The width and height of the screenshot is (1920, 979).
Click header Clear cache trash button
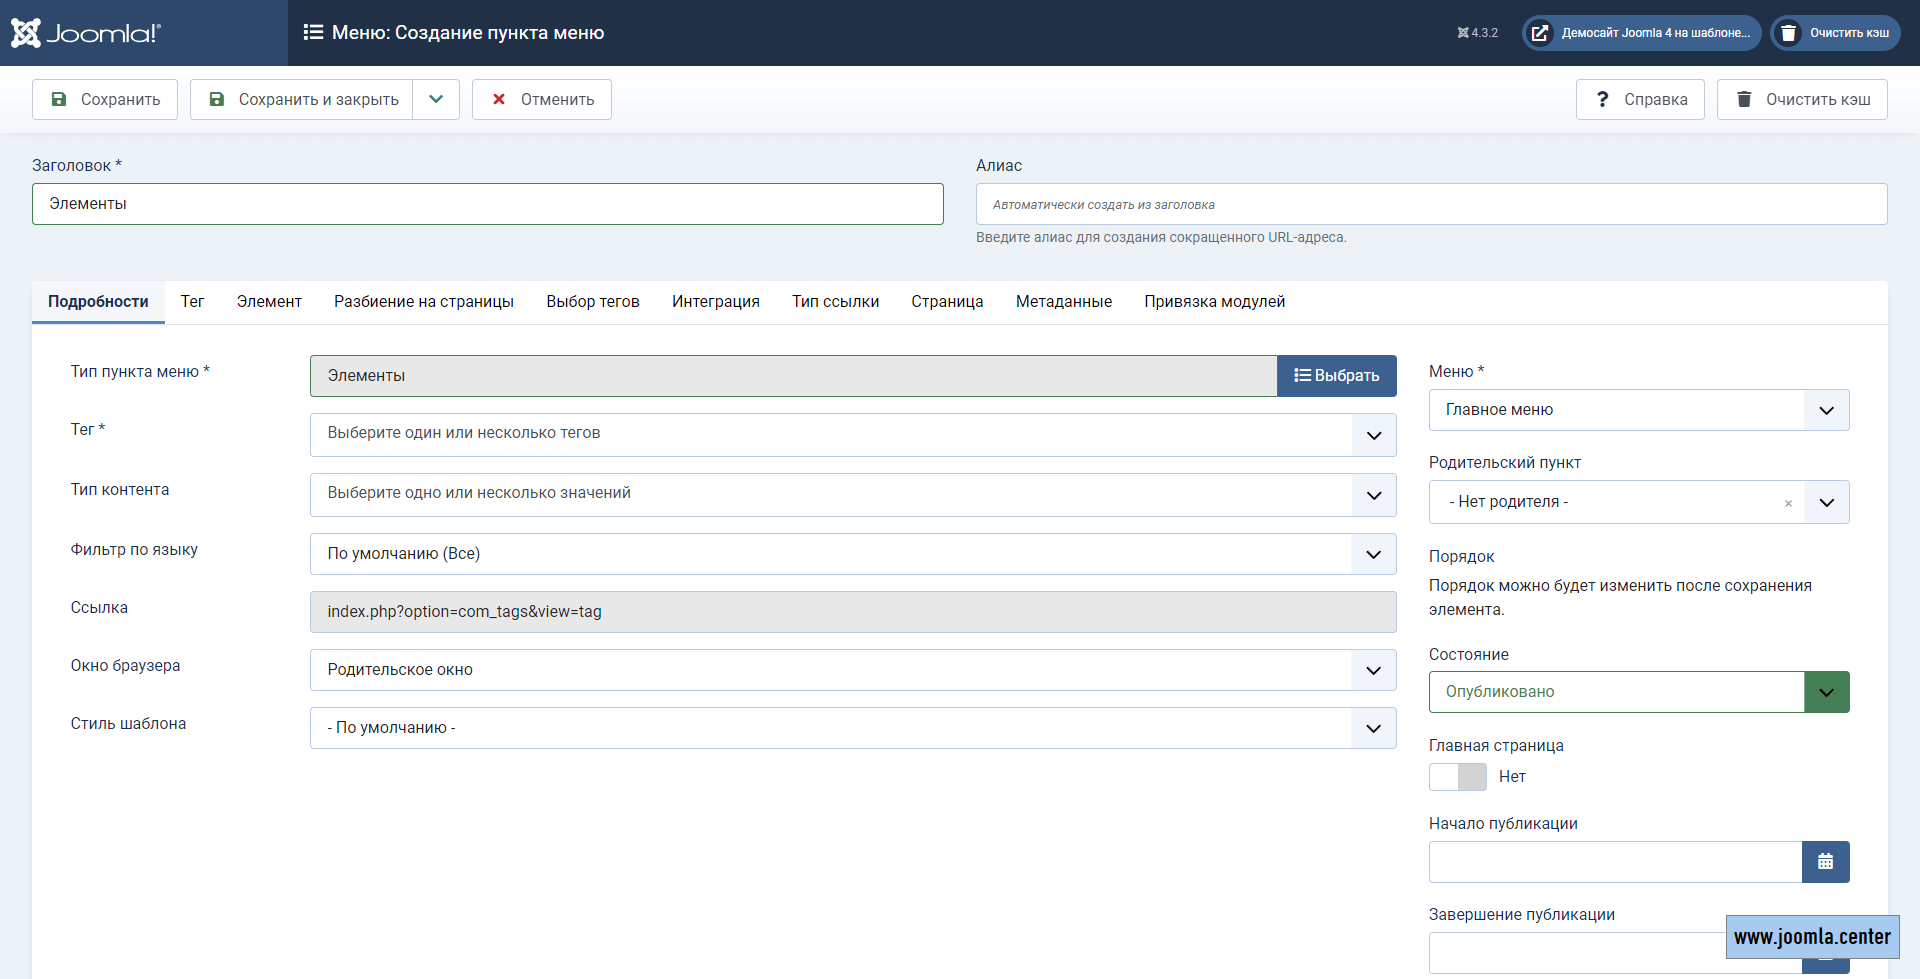coord(1835,33)
